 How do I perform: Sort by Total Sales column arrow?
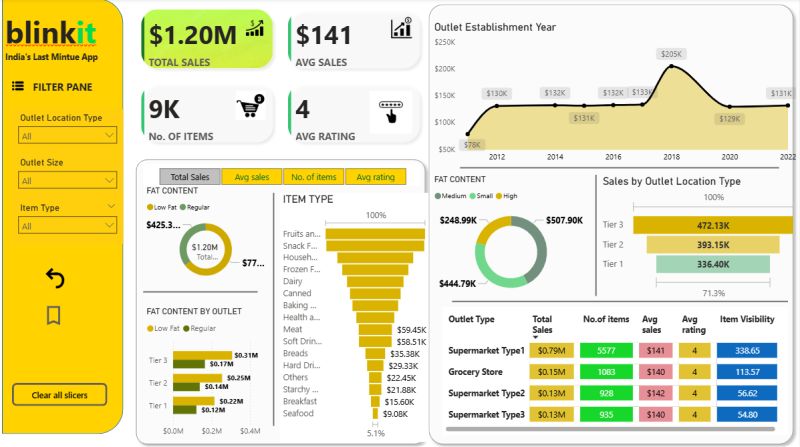coord(536,337)
